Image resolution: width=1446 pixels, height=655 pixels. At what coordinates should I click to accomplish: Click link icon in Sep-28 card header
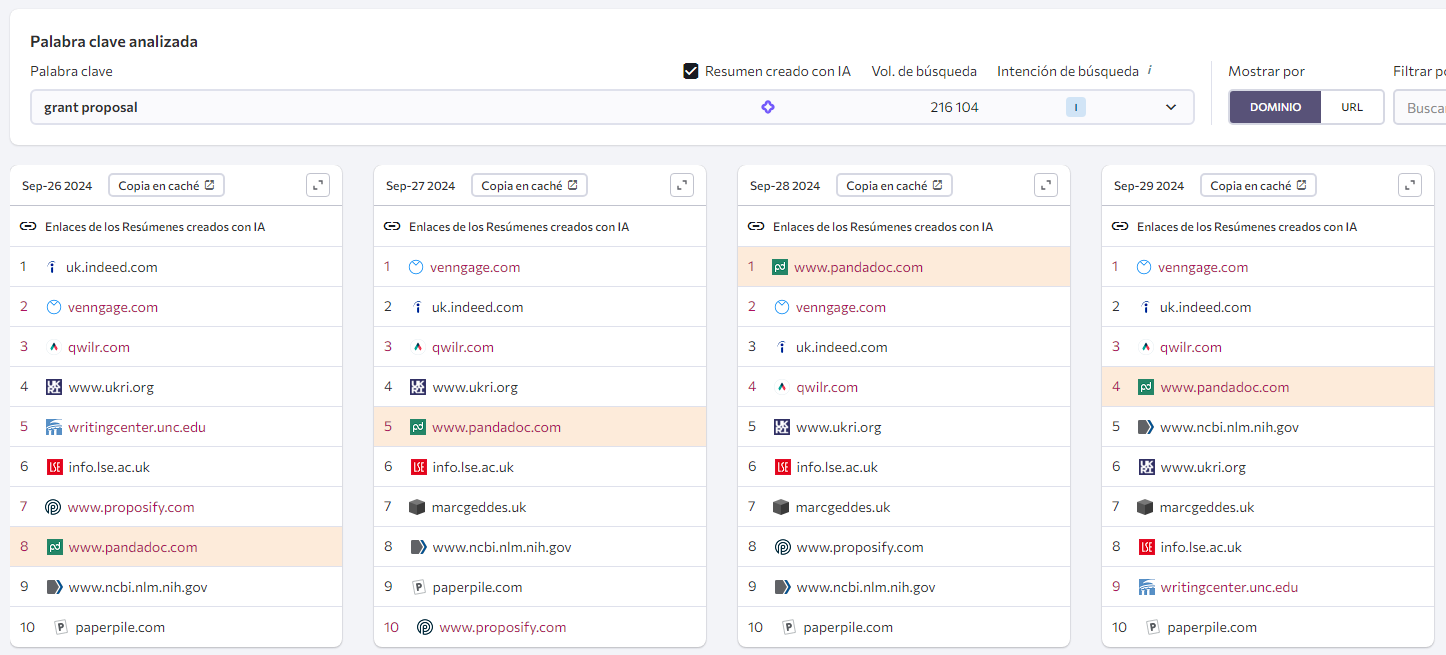(x=756, y=227)
